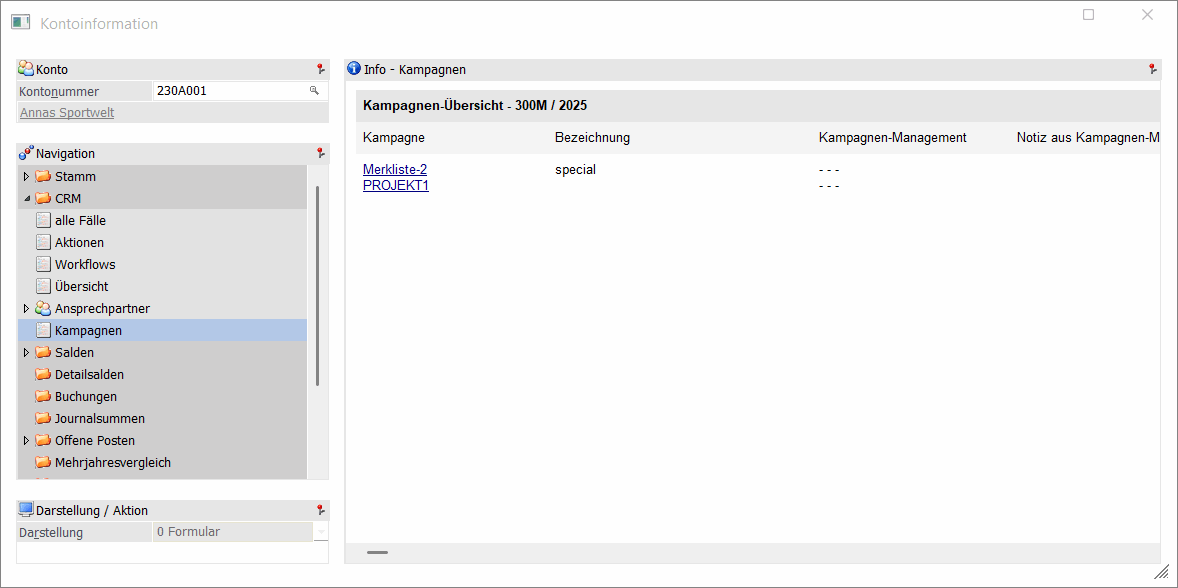Select Mehrjahresvergleich in navigation
The height and width of the screenshot is (588, 1178).
pos(113,463)
